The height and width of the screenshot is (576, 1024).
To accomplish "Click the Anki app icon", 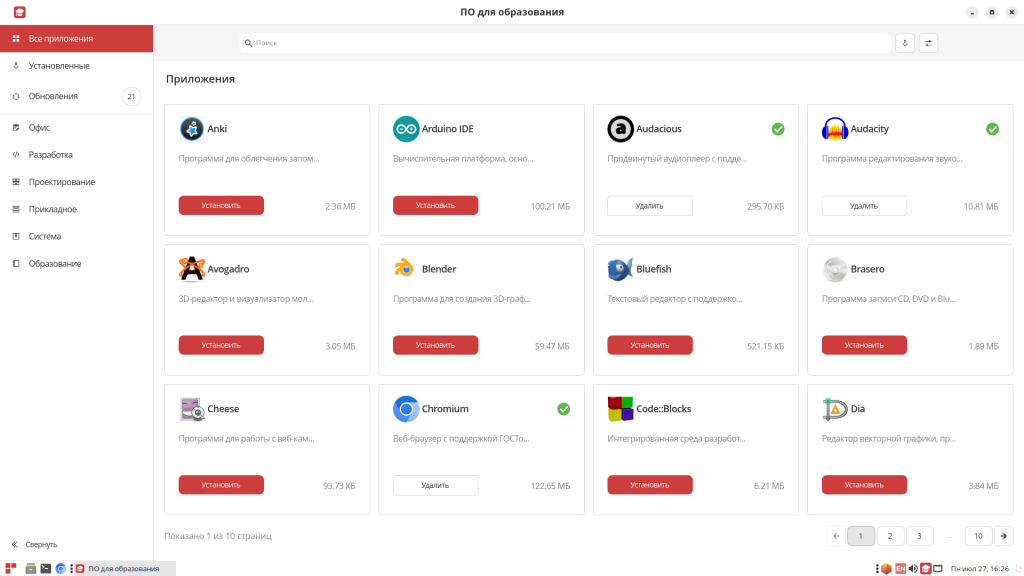I will click(x=191, y=129).
